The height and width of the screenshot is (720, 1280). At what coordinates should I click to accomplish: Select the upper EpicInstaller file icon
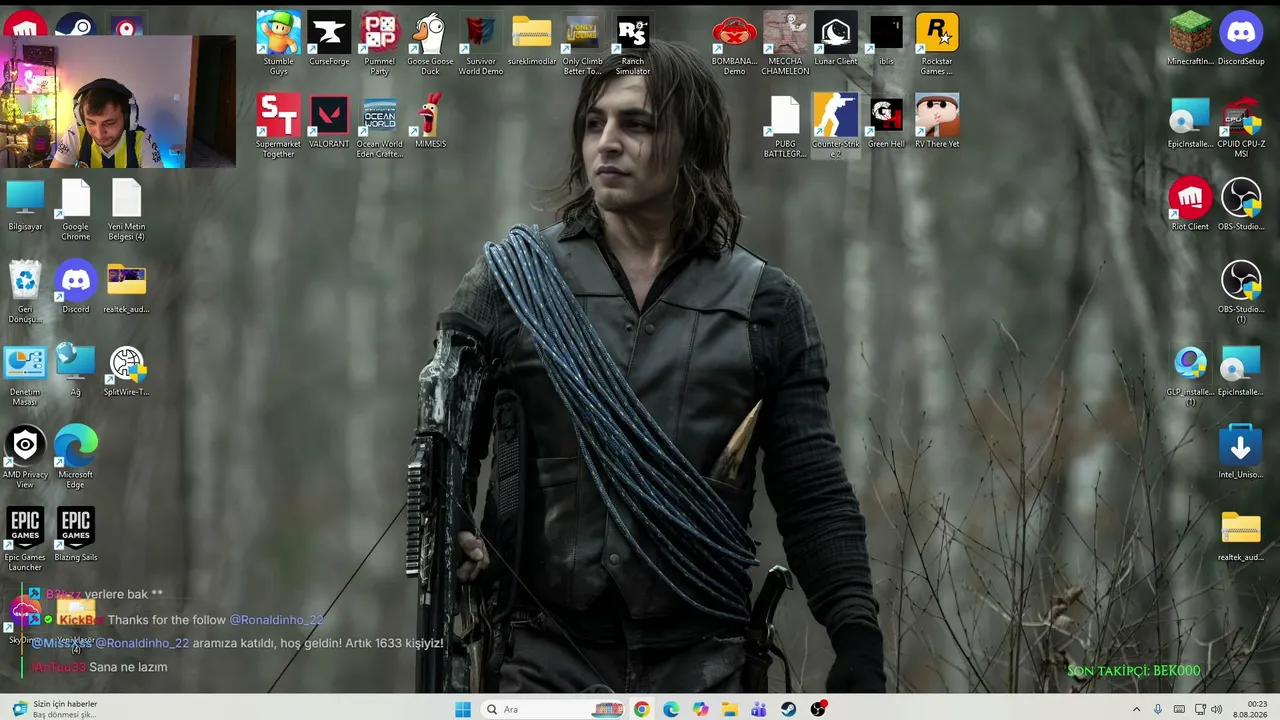pos(1190,122)
